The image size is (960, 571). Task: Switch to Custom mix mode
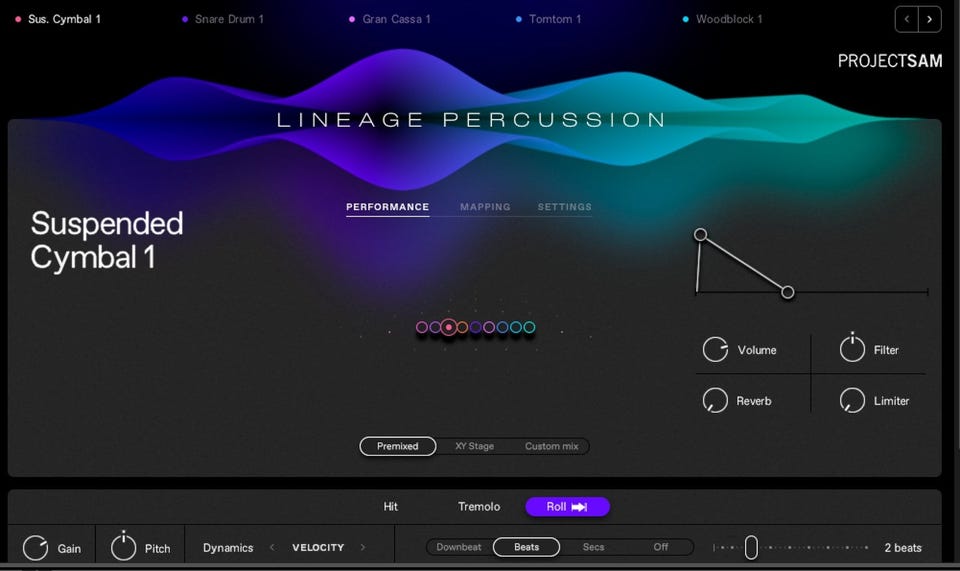coord(551,446)
